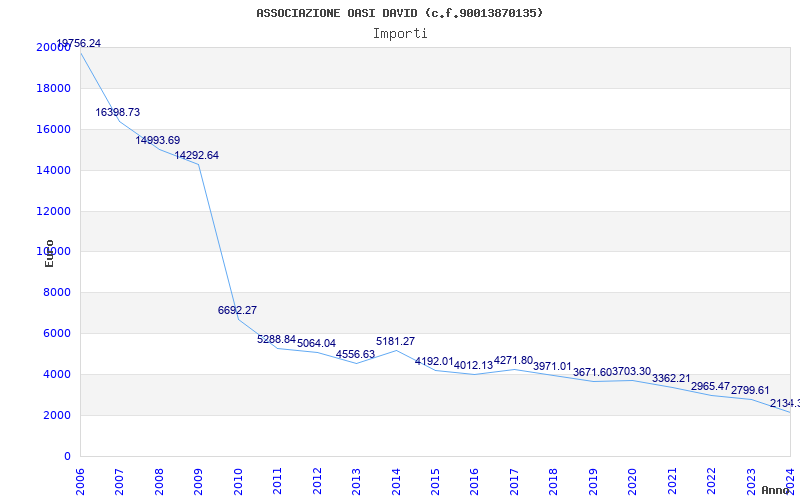Click y-axis value 8000
The width and height of the screenshot is (800, 500).
[x=57, y=292]
